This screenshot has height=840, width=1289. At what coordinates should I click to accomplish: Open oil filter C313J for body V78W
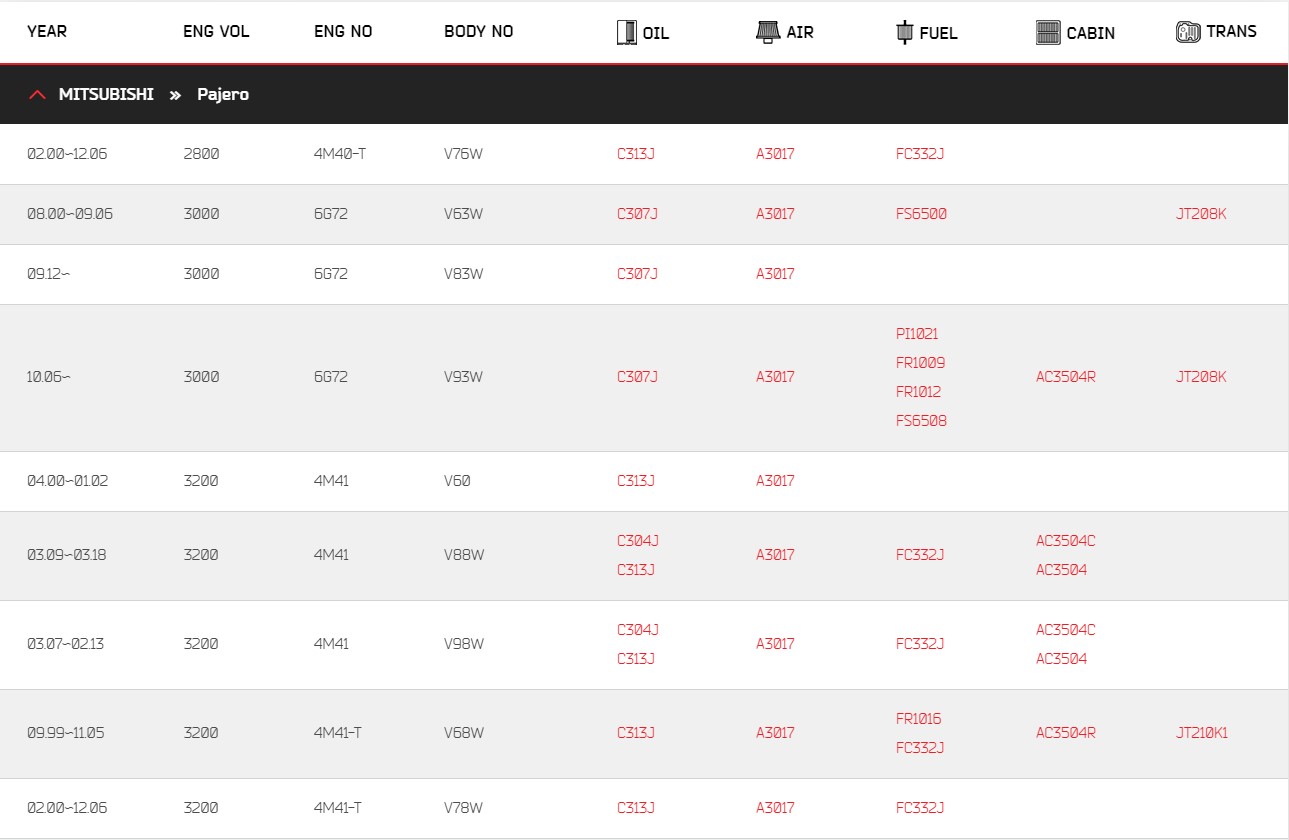[x=636, y=808]
